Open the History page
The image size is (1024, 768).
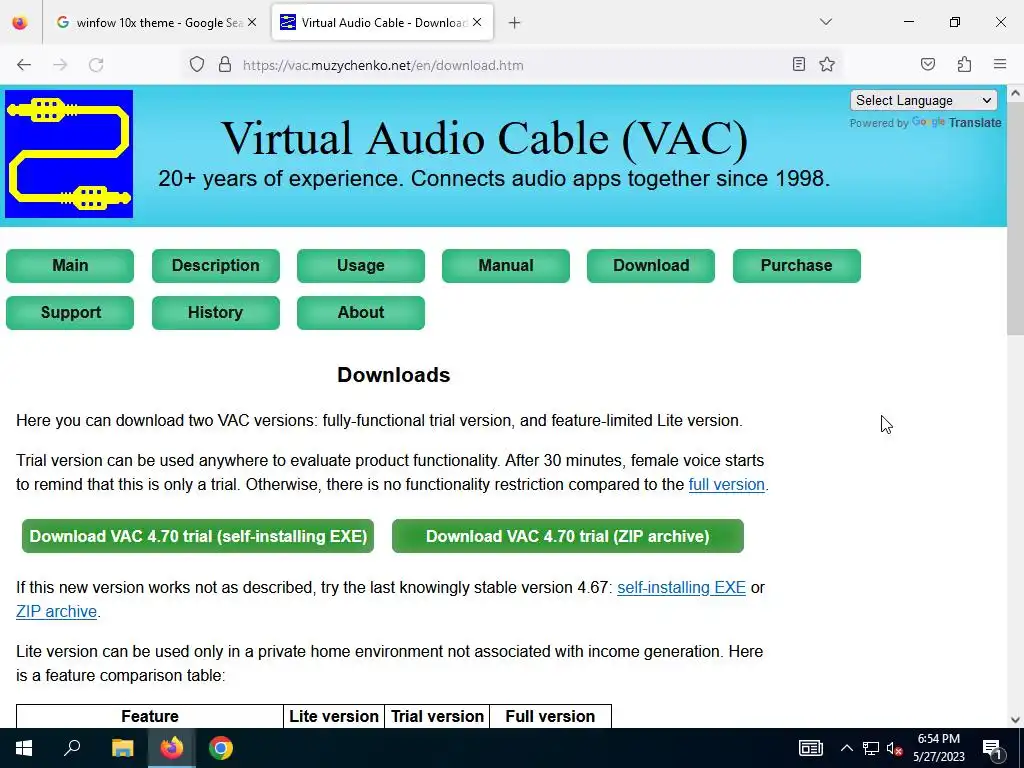click(x=216, y=313)
